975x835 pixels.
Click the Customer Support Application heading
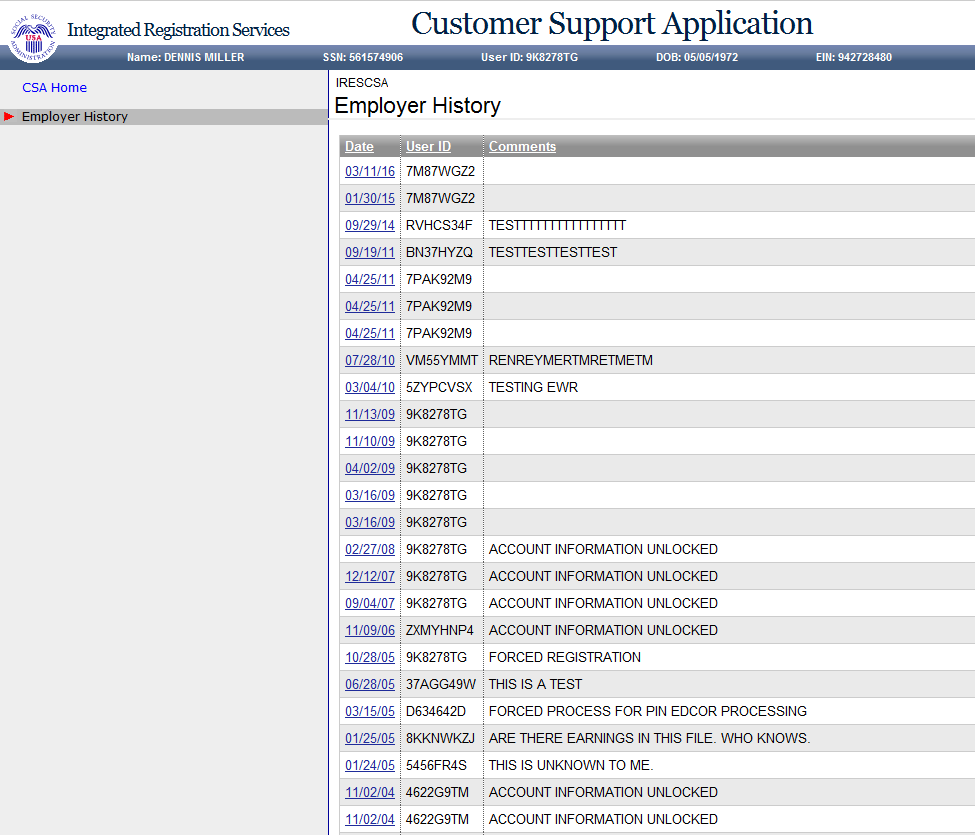coord(612,24)
